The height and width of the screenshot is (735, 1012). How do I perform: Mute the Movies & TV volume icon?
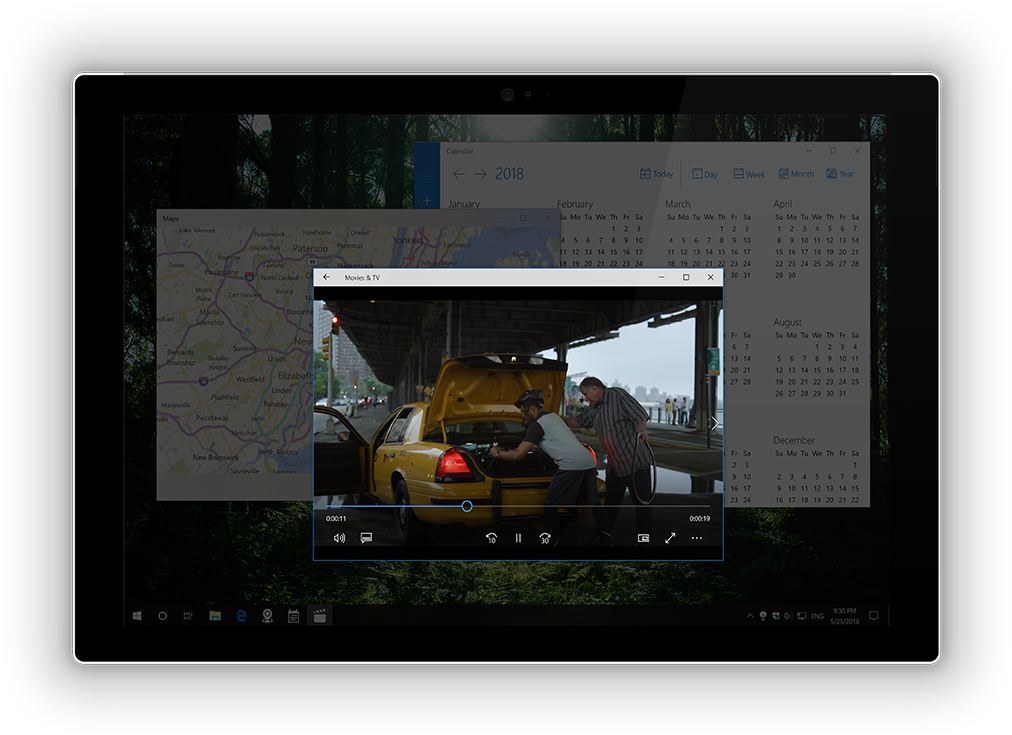(339, 538)
